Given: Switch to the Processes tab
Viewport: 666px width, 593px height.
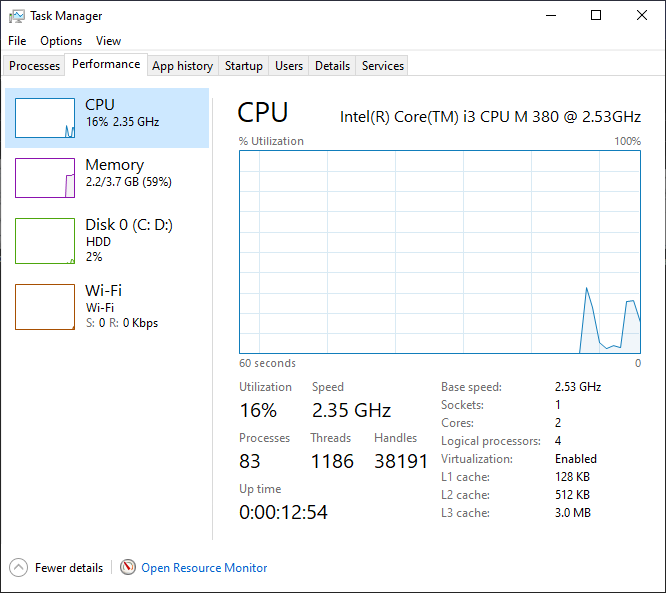Looking at the screenshot, I should point(35,66).
